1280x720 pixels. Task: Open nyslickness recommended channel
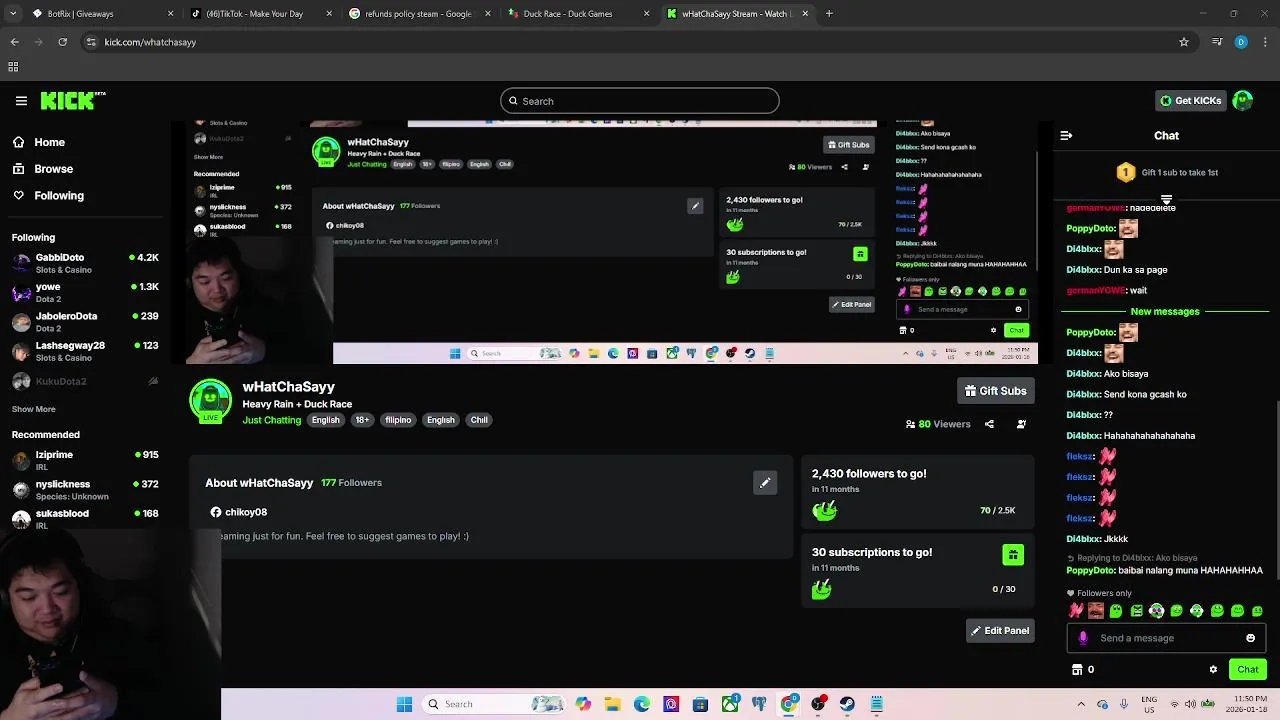(85, 490)
